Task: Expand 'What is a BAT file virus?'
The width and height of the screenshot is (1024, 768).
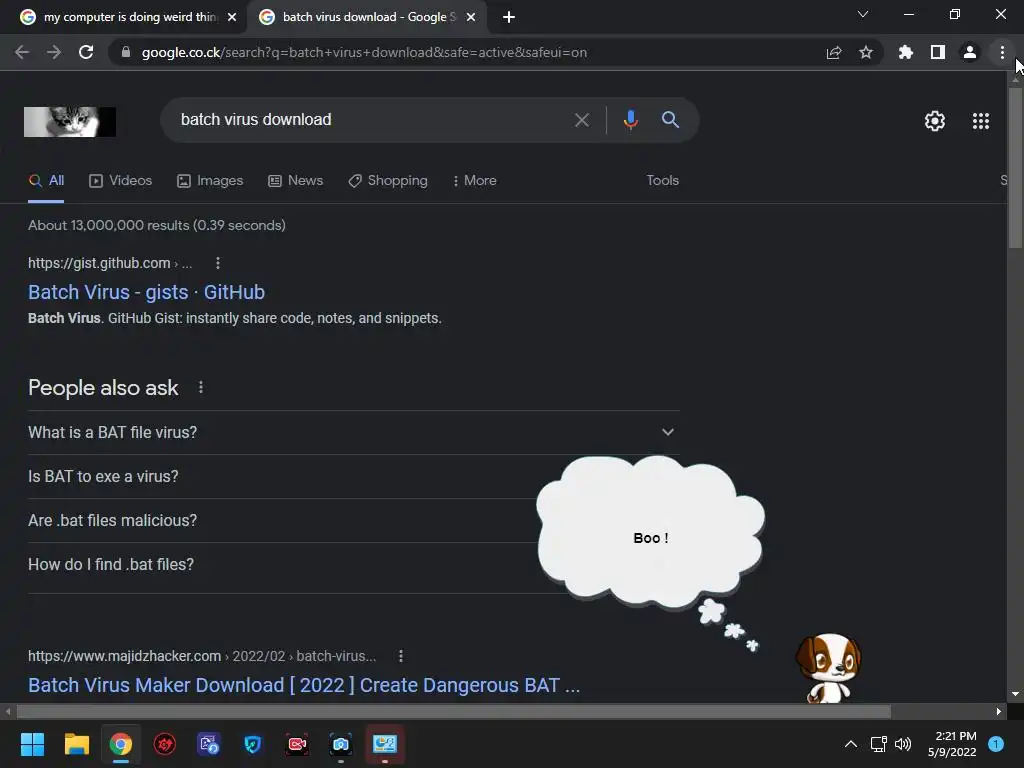Action: 353,432
